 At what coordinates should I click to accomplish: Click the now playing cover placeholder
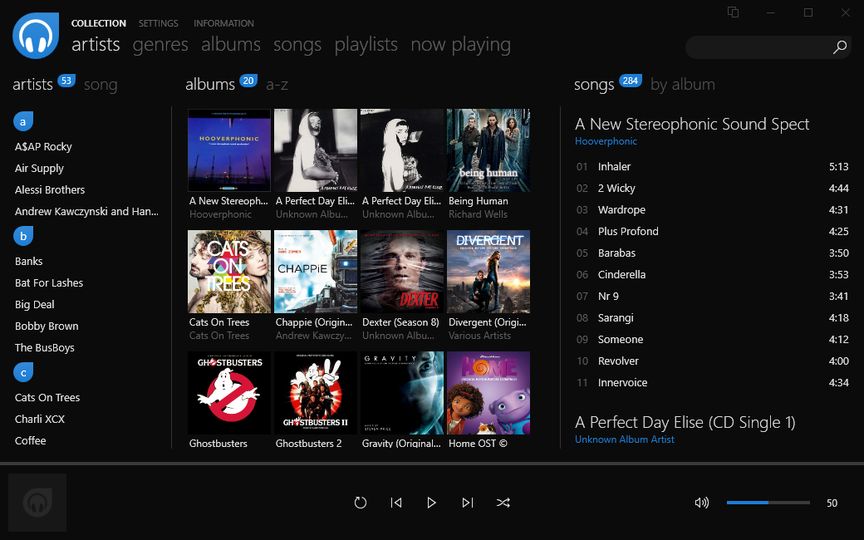pyautogui.click(x=37, y=503)
